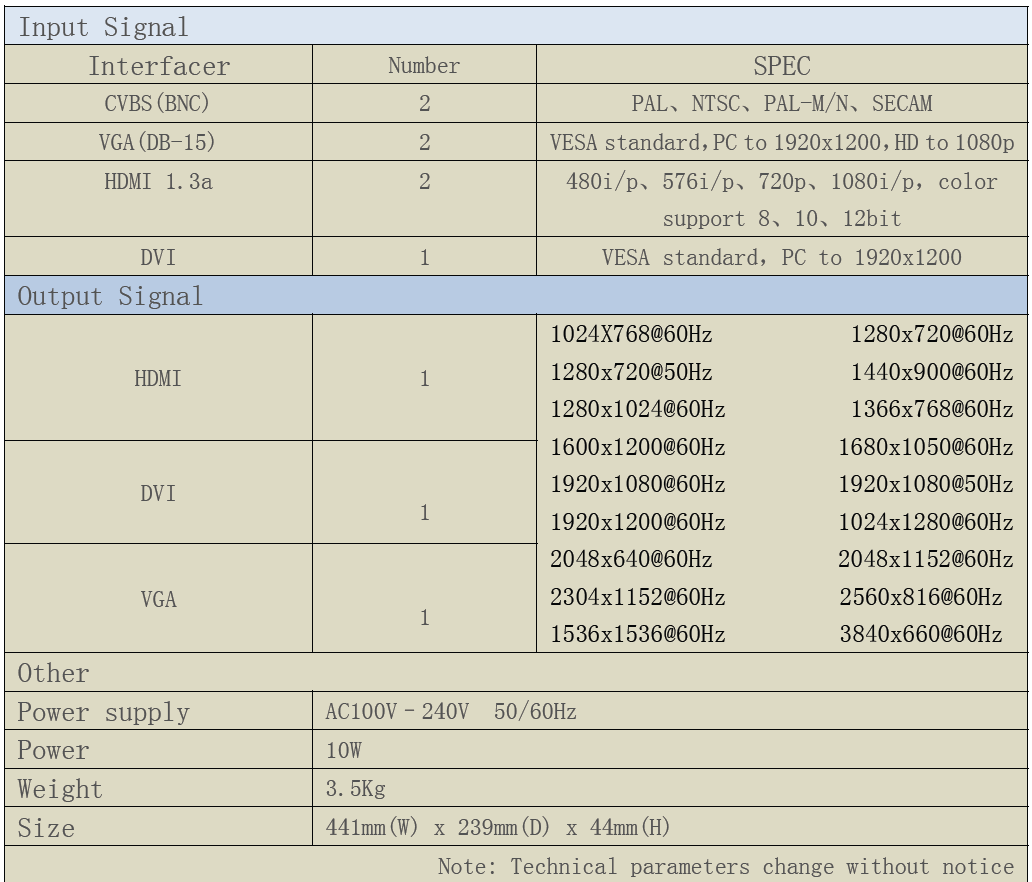This screenshot has width=1032, height=882.
Task: Click '2048x1152@60Hz' resolution
Action: (925, 559)
